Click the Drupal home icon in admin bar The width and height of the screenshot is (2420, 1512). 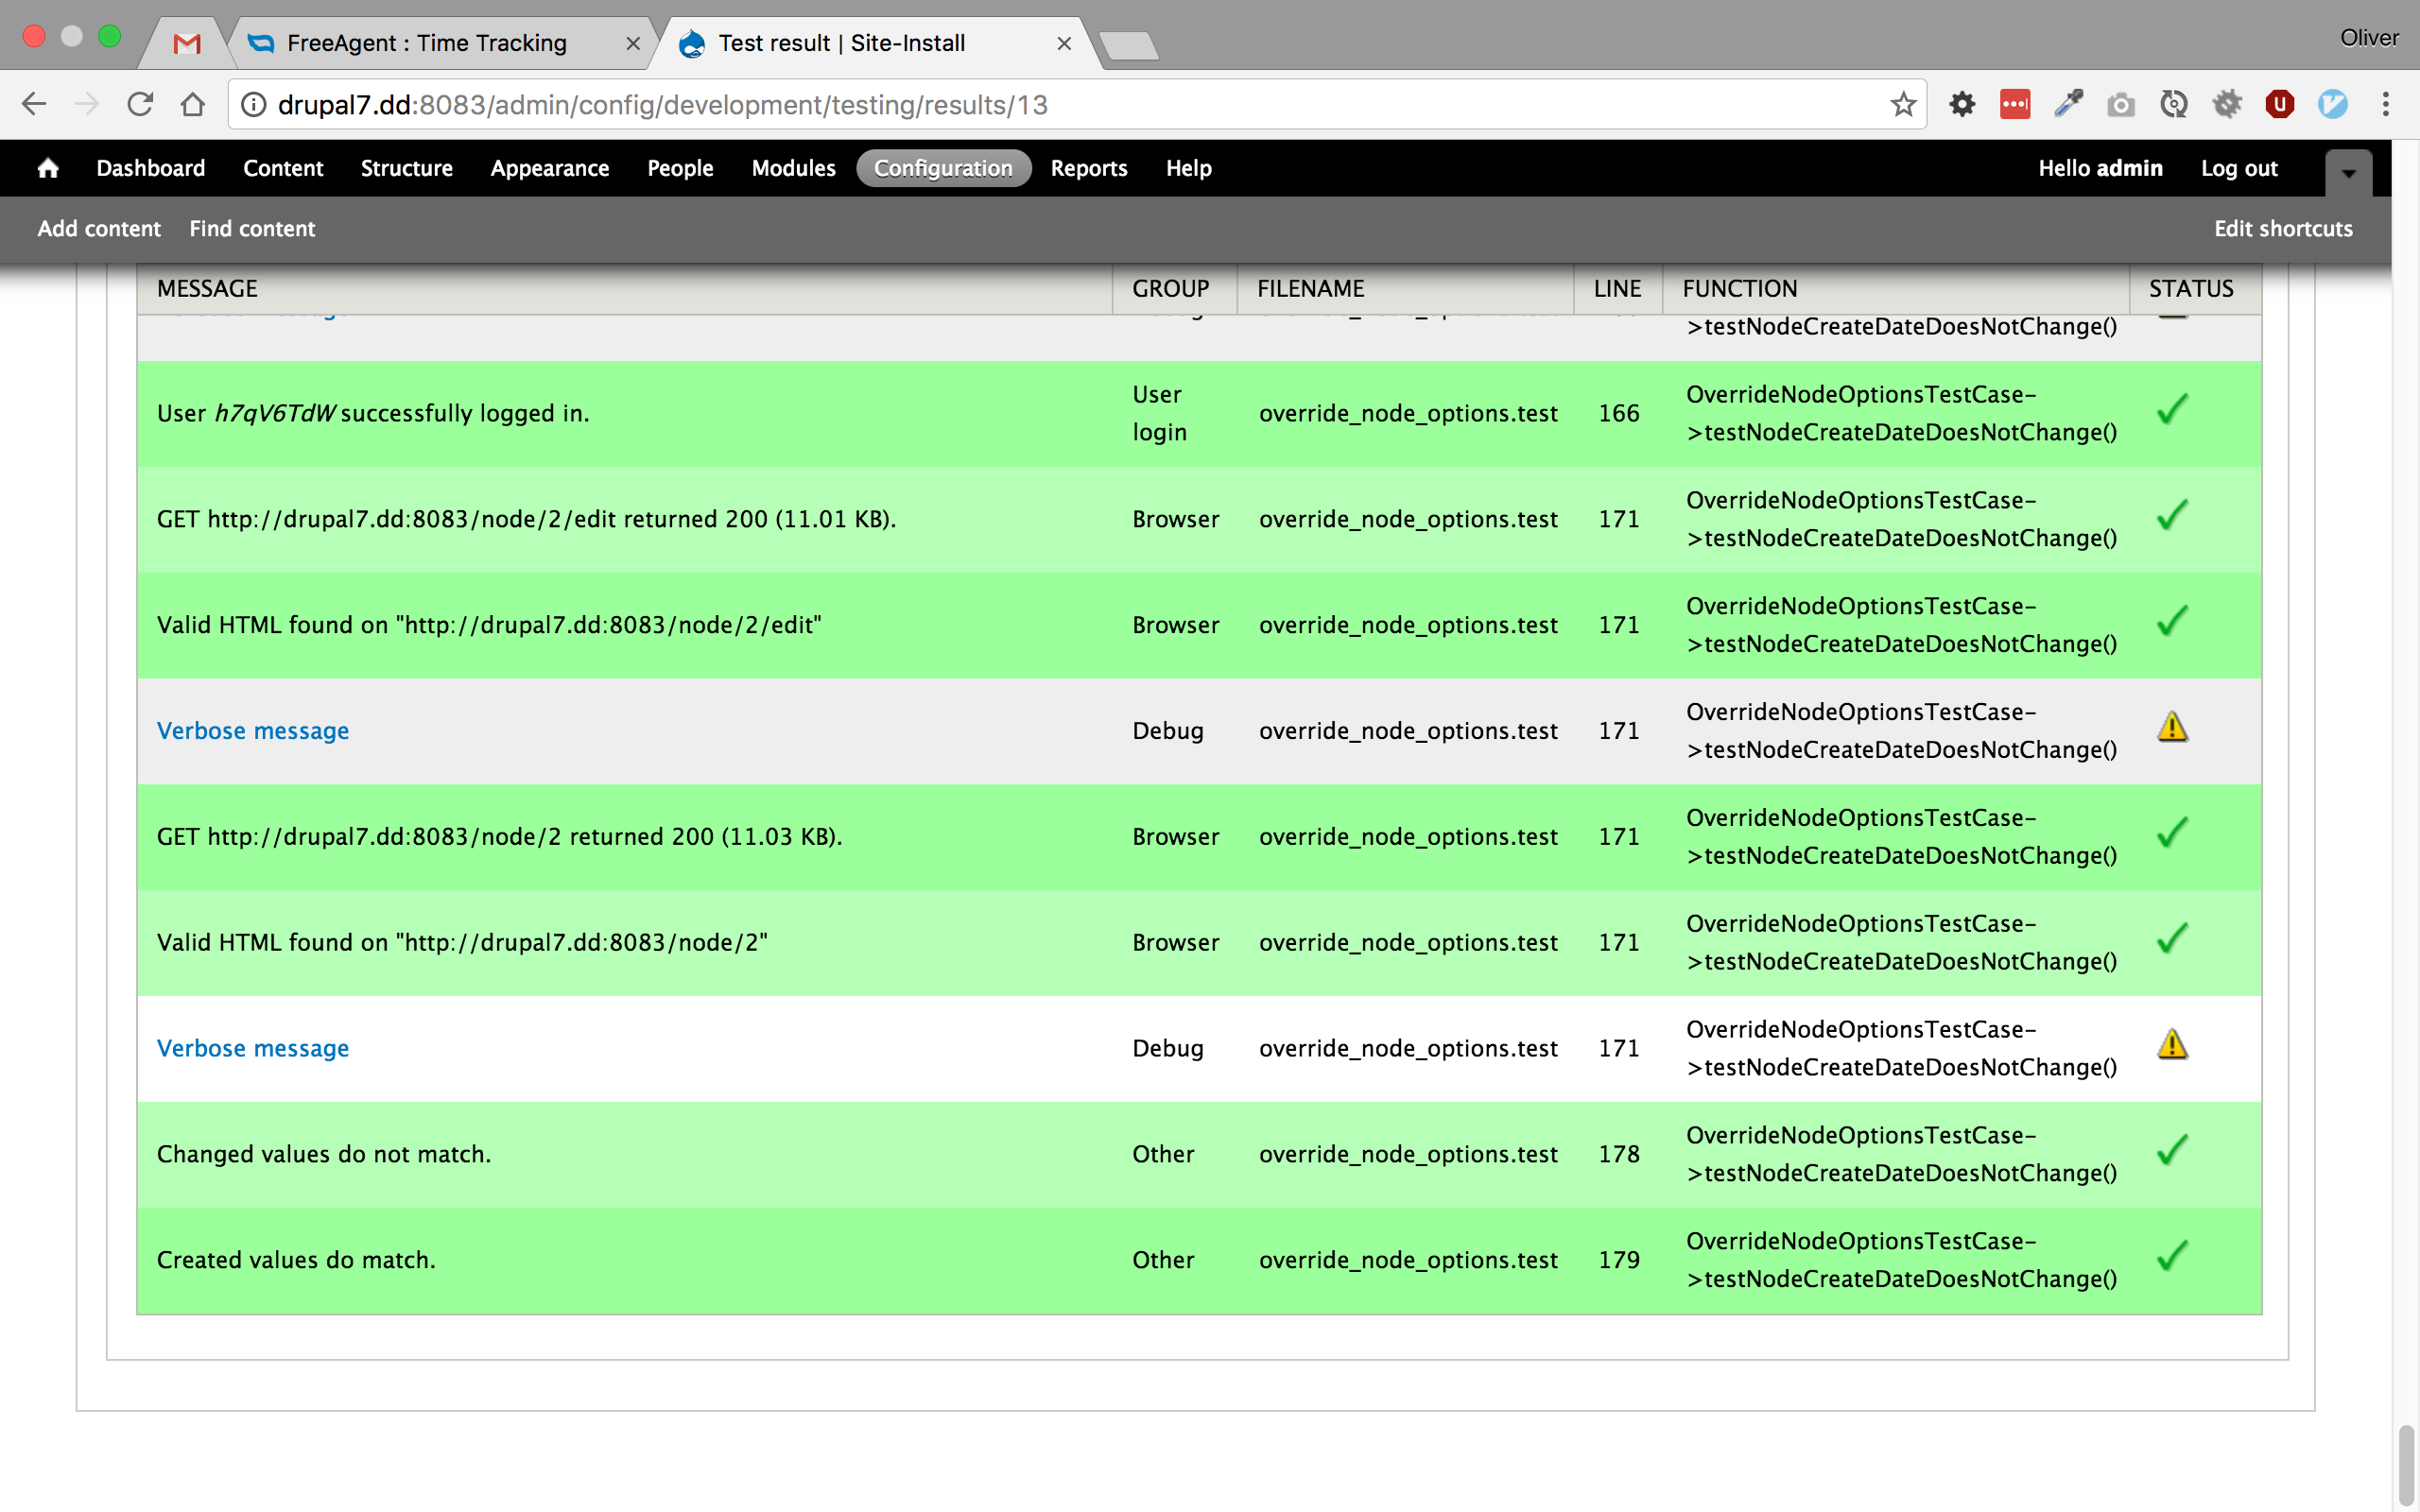point(47,168)
